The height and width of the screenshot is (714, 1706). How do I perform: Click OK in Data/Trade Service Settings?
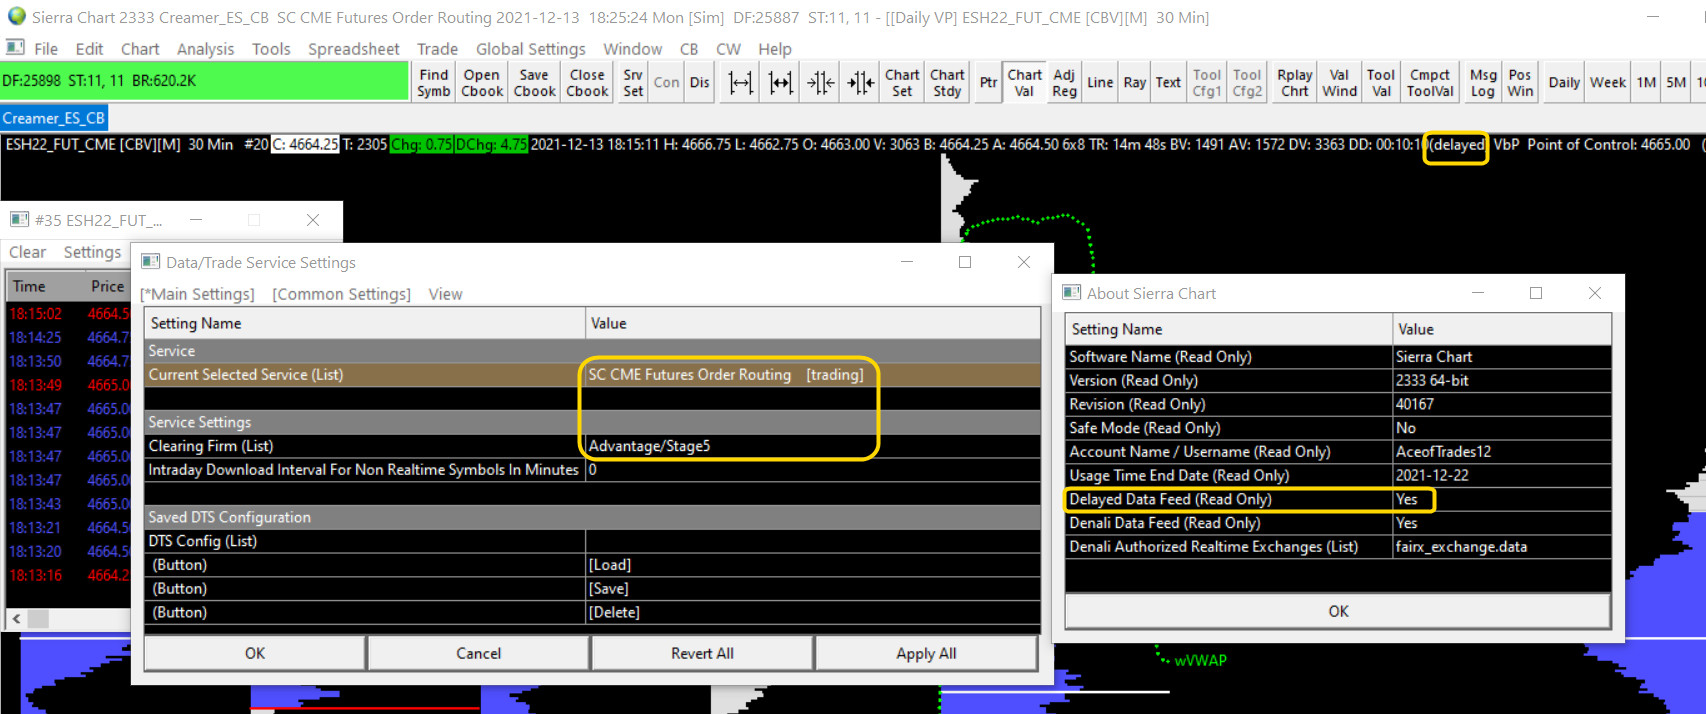(x=255, y=653)
